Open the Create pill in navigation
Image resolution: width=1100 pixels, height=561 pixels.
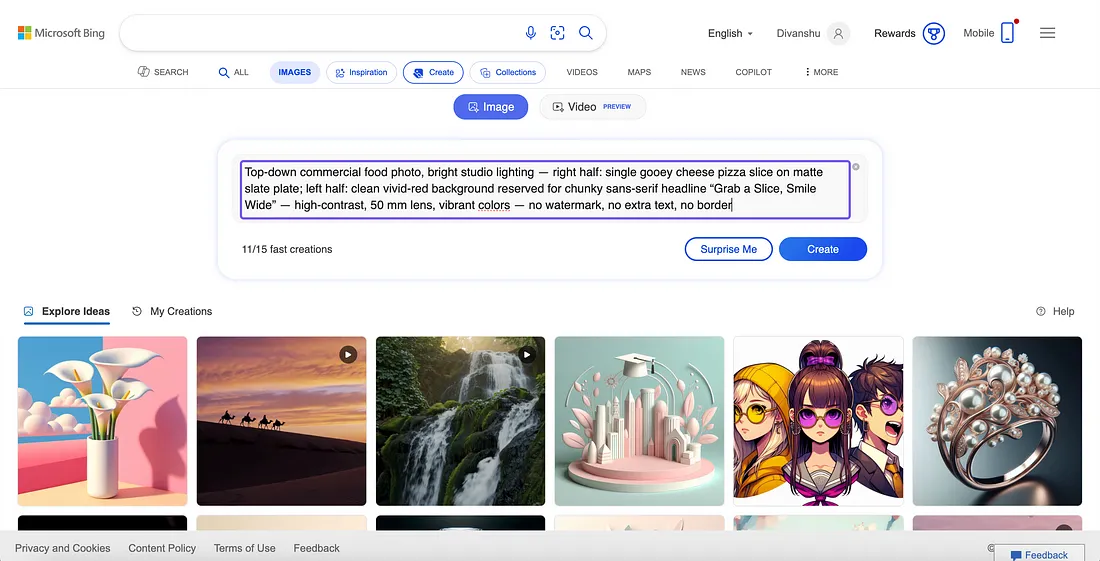point(434,72)
